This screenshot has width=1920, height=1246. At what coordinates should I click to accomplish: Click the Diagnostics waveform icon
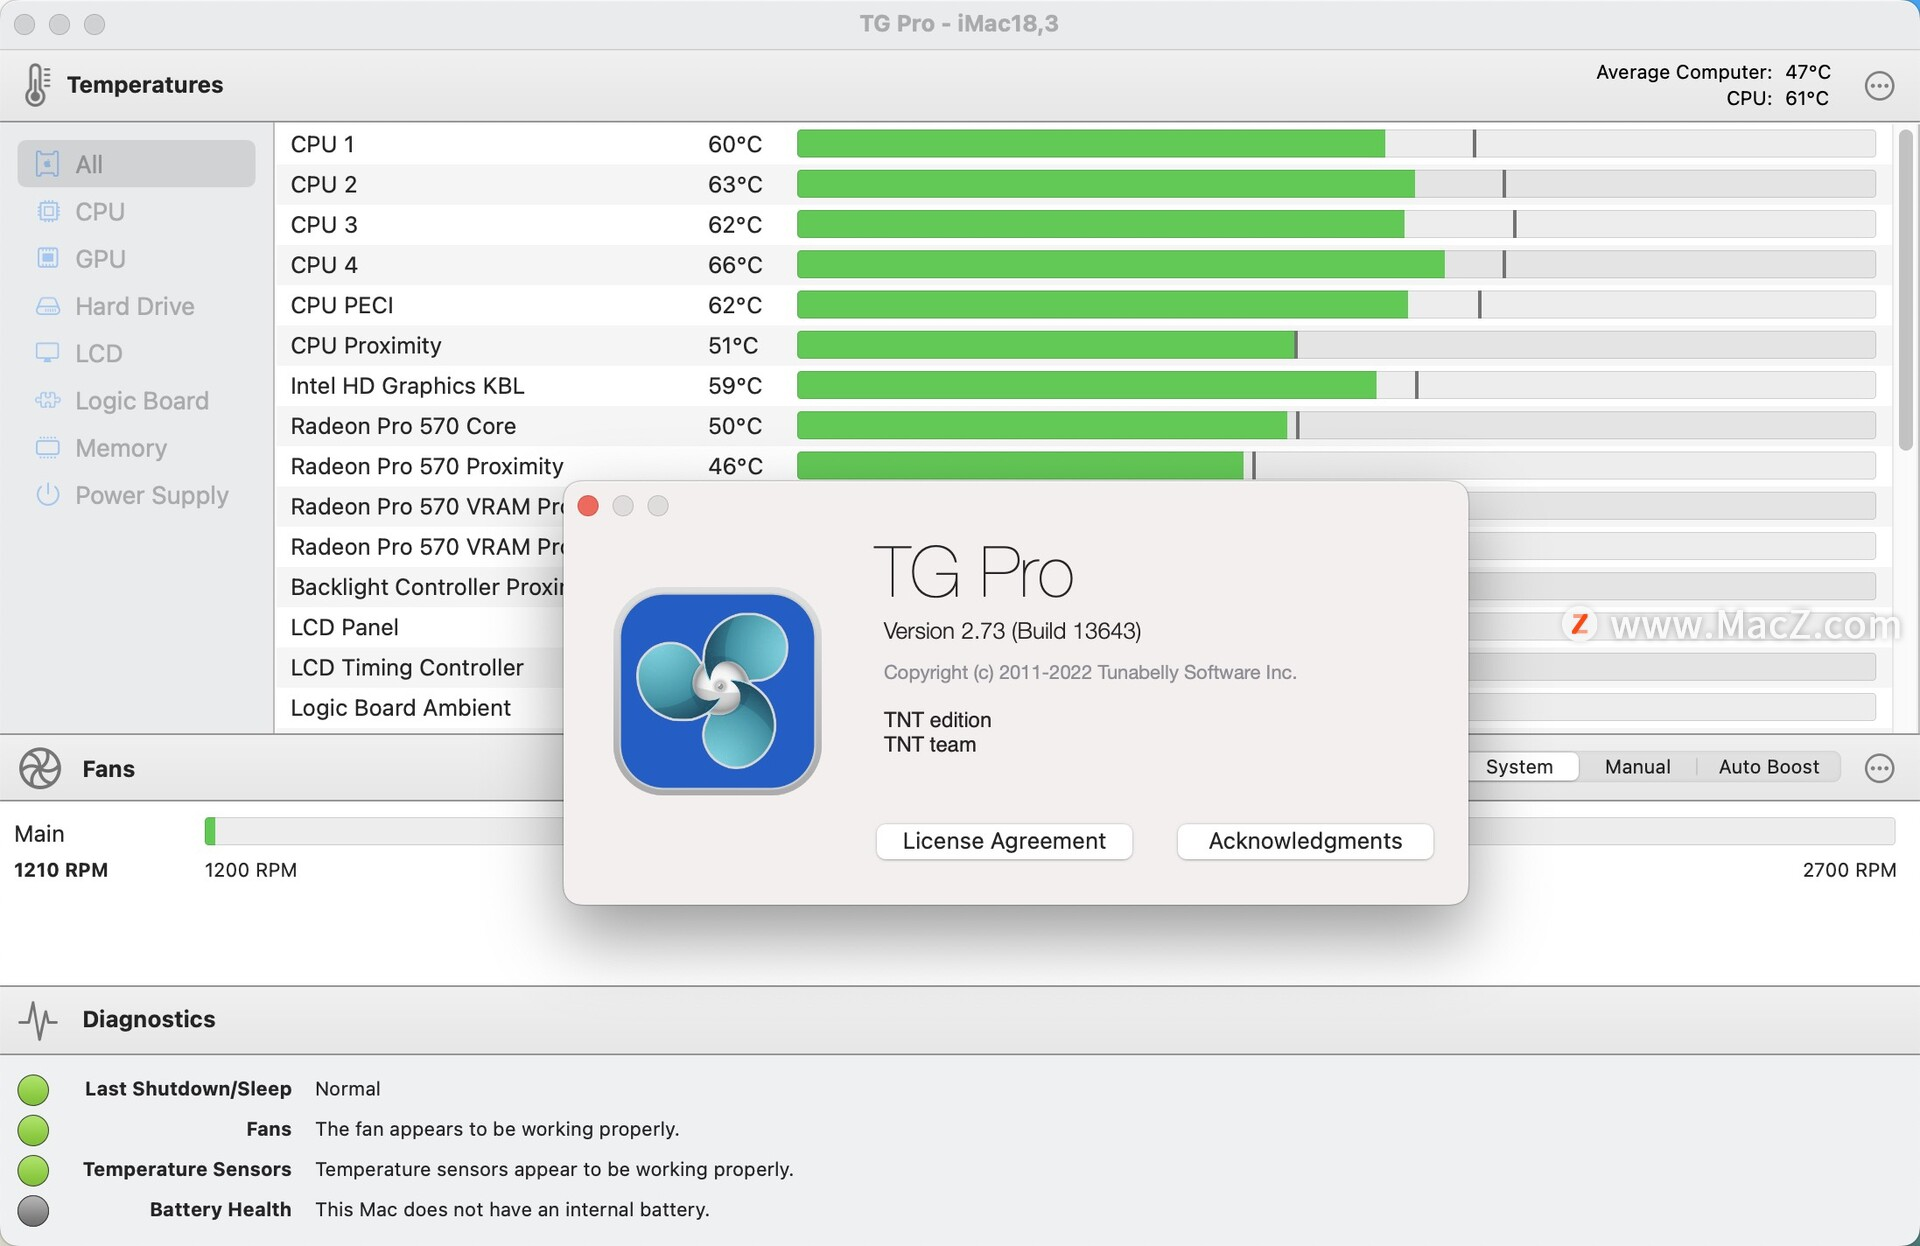coord(38,1019)
